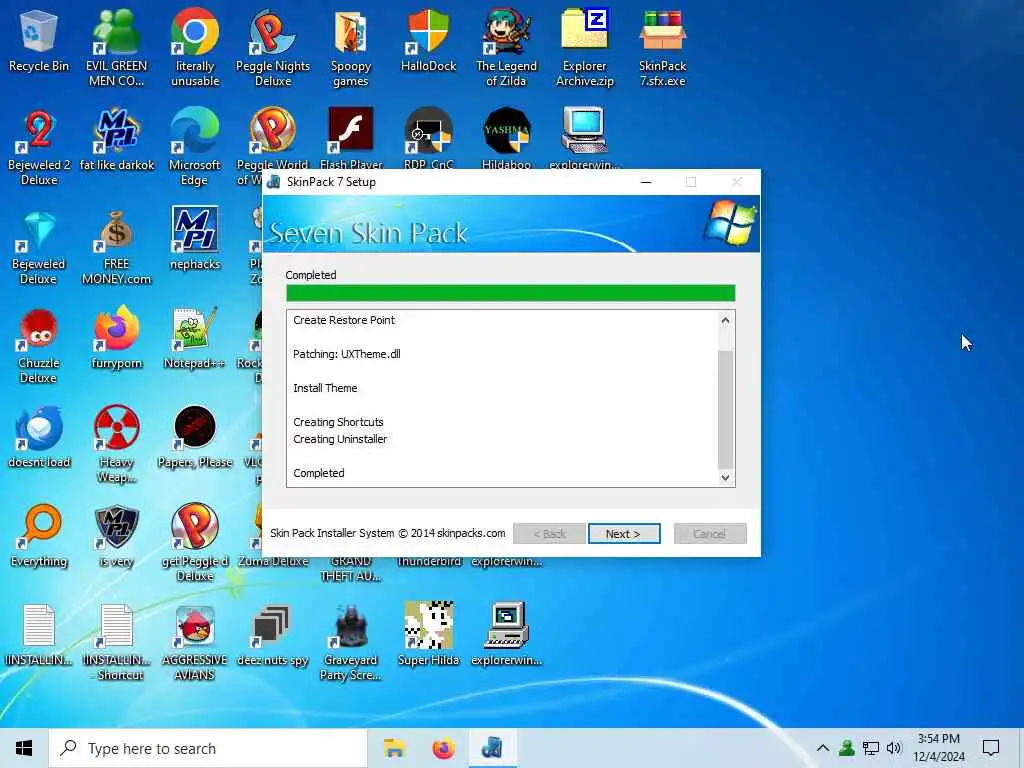Select Papers, Please desktop icon
The width and height of the screenshot is (1024, 768).
(195, 438)
